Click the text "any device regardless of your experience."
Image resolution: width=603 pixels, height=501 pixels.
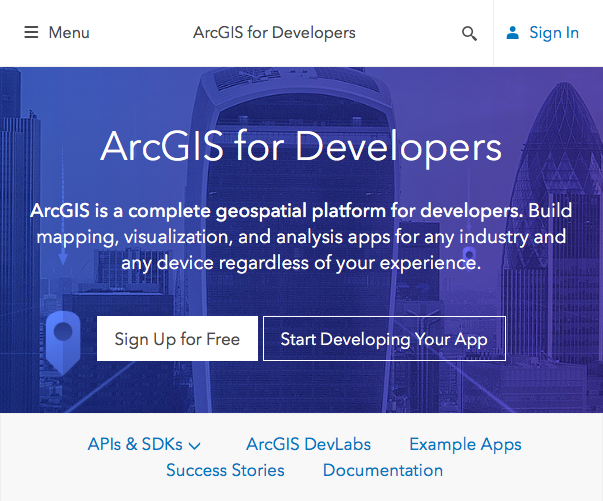point(301,263)
